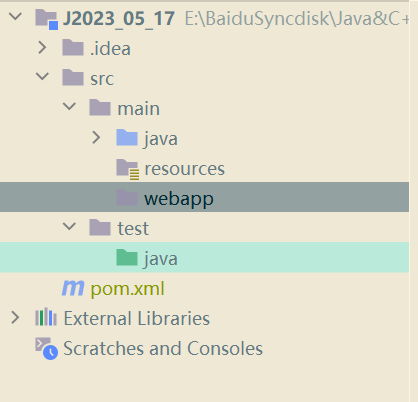418x402 pixels.
Task: Click the resources folder icon
Action: [127, 169]
